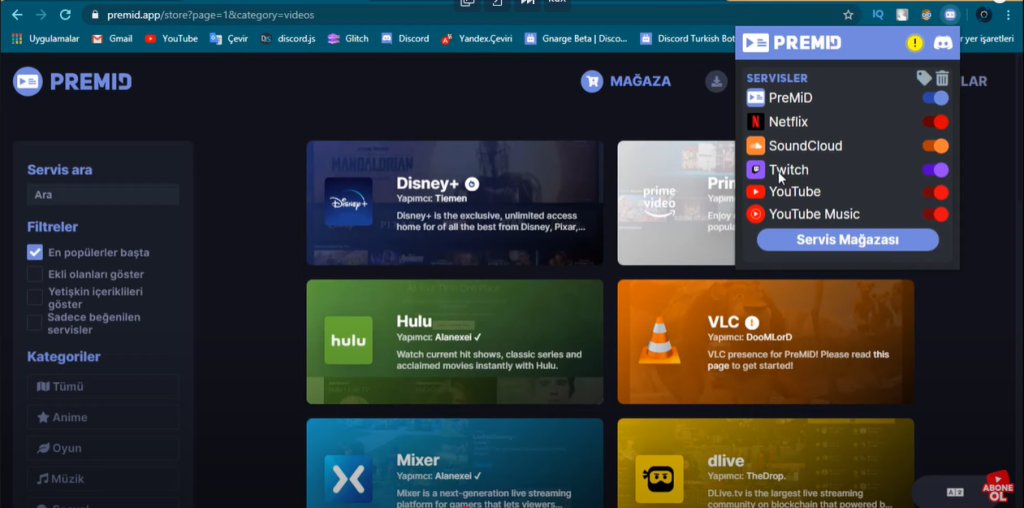Bookmark this page with the star icon
Image resolution: width=1024 pixels, height=508 pixels.
click(848, 14)
